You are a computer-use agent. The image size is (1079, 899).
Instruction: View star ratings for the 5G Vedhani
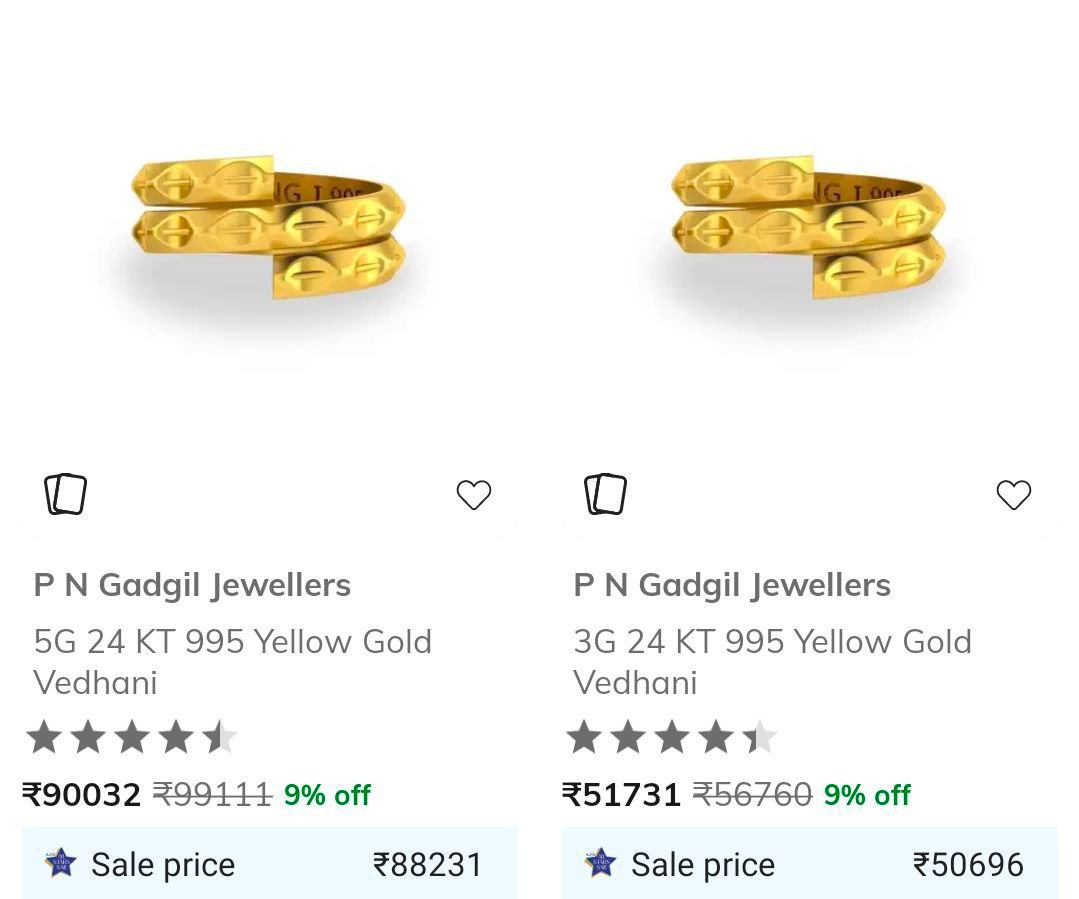click(132, 738)
